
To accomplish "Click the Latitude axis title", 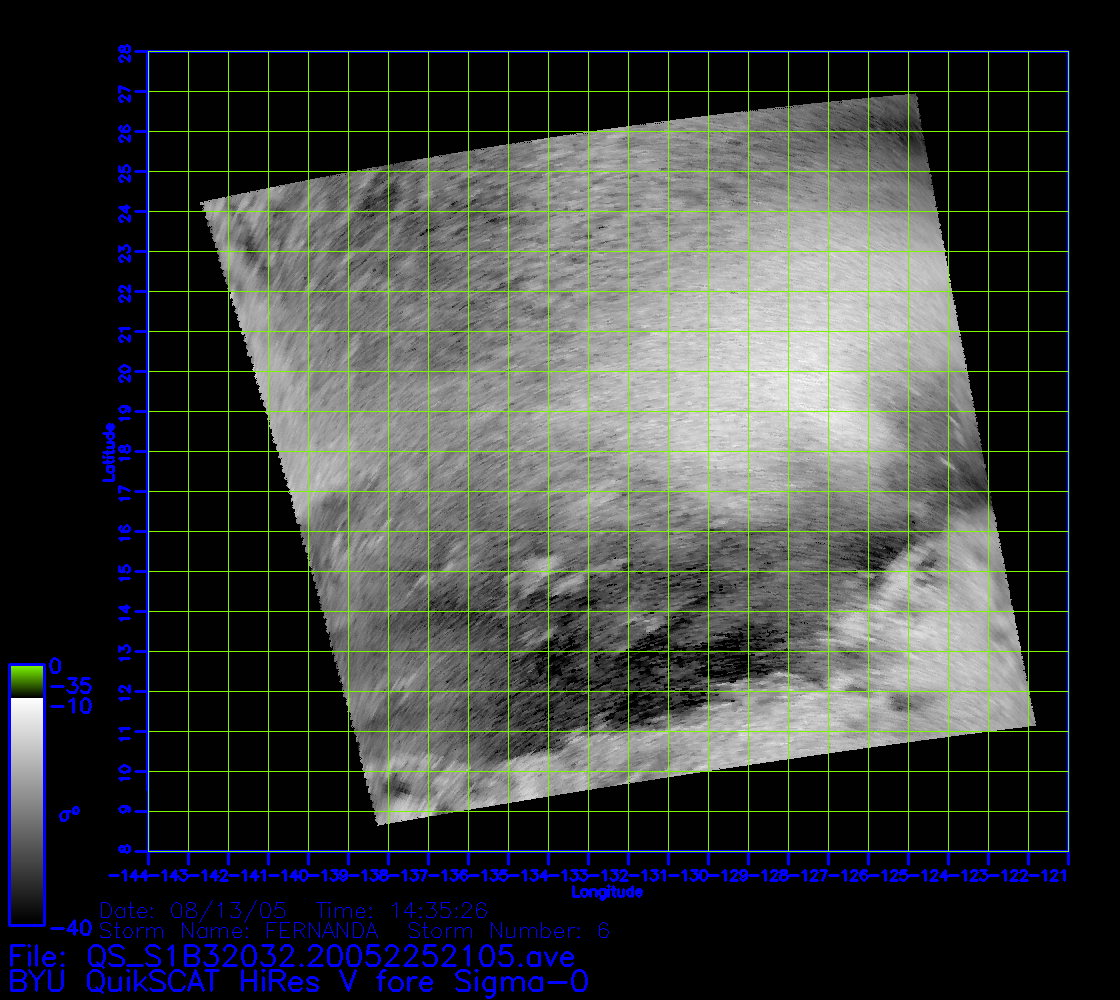I will pos(108,451).
